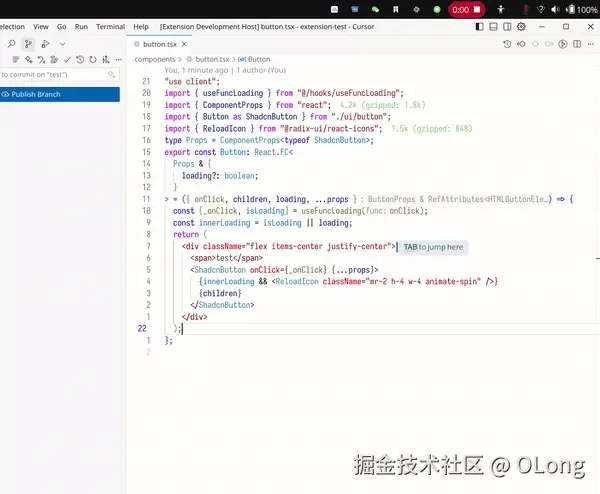Expand hidden activity bar views chevron
Image resolution: width=600 pixels, height=494 pixels.
click(x=62, y=44)
